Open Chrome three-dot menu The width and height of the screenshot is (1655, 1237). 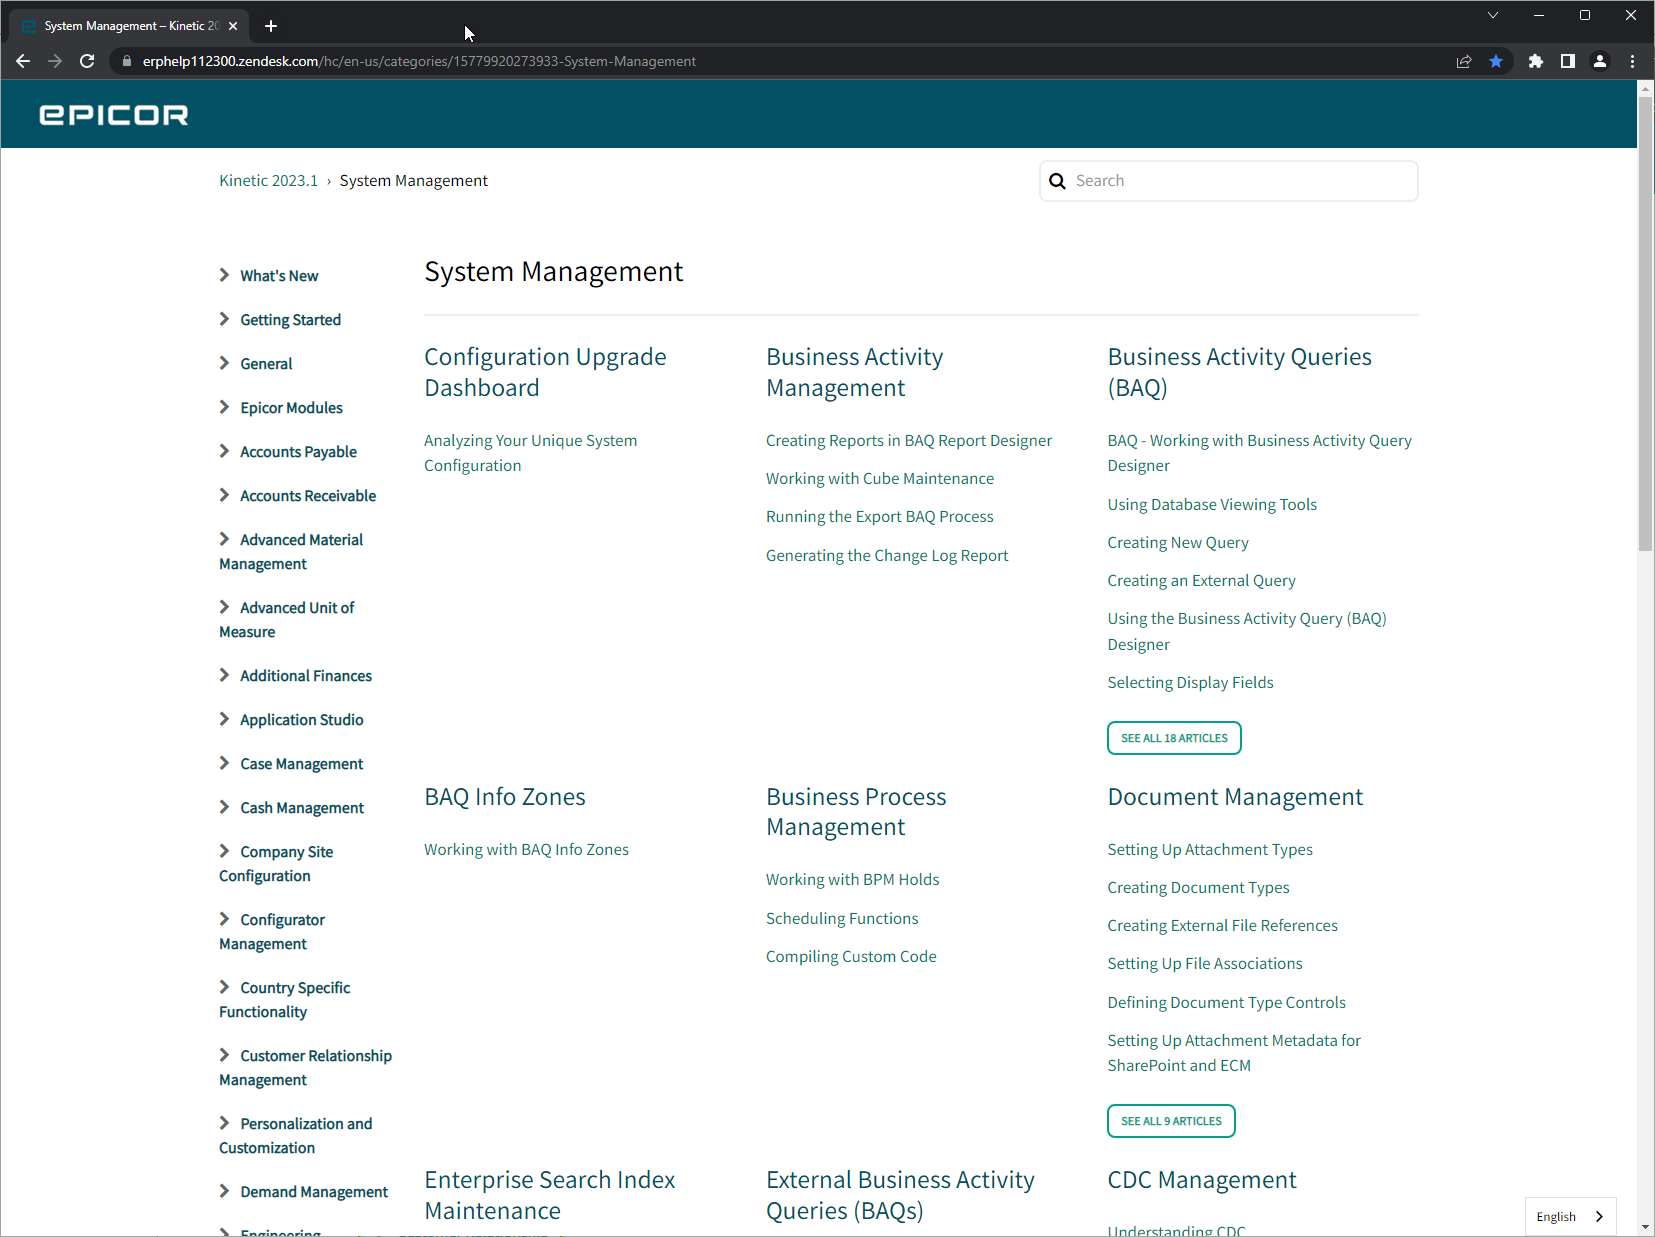pyautogui.click(x=1632, y=61)
